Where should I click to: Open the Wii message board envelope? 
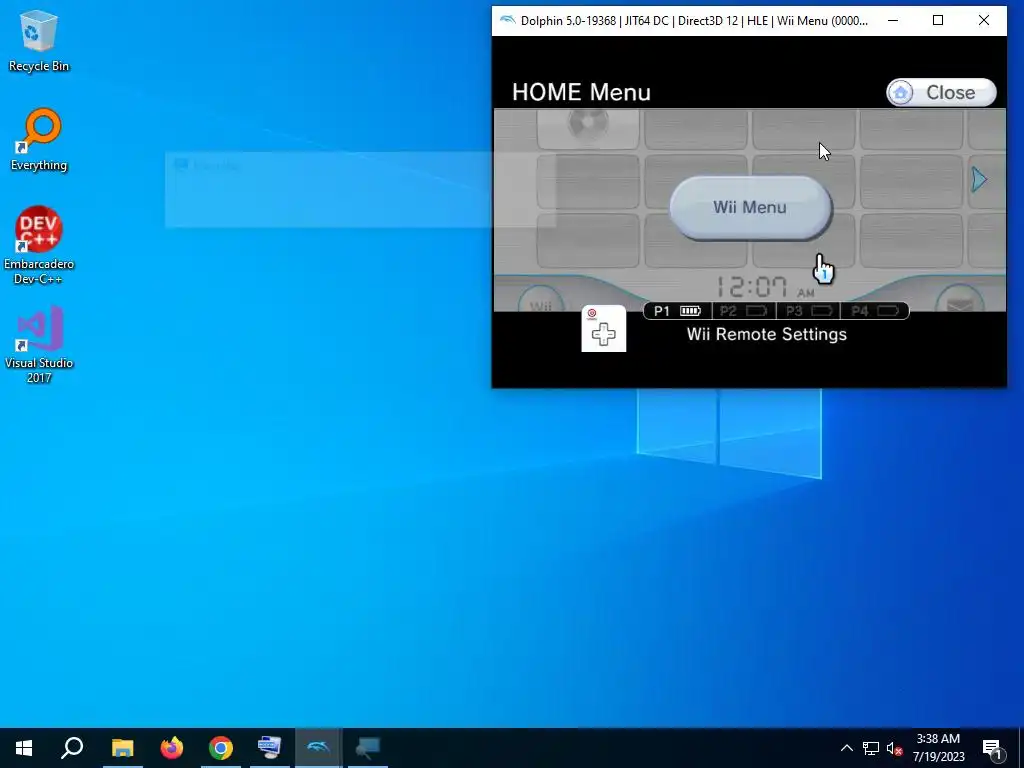tap(959, 300)
